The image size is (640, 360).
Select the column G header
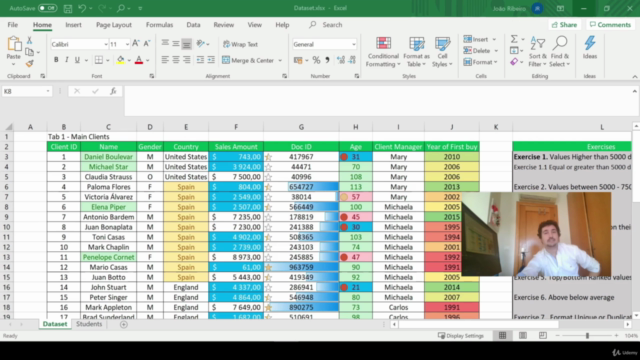pyautogui.click(x=301, y=127)
